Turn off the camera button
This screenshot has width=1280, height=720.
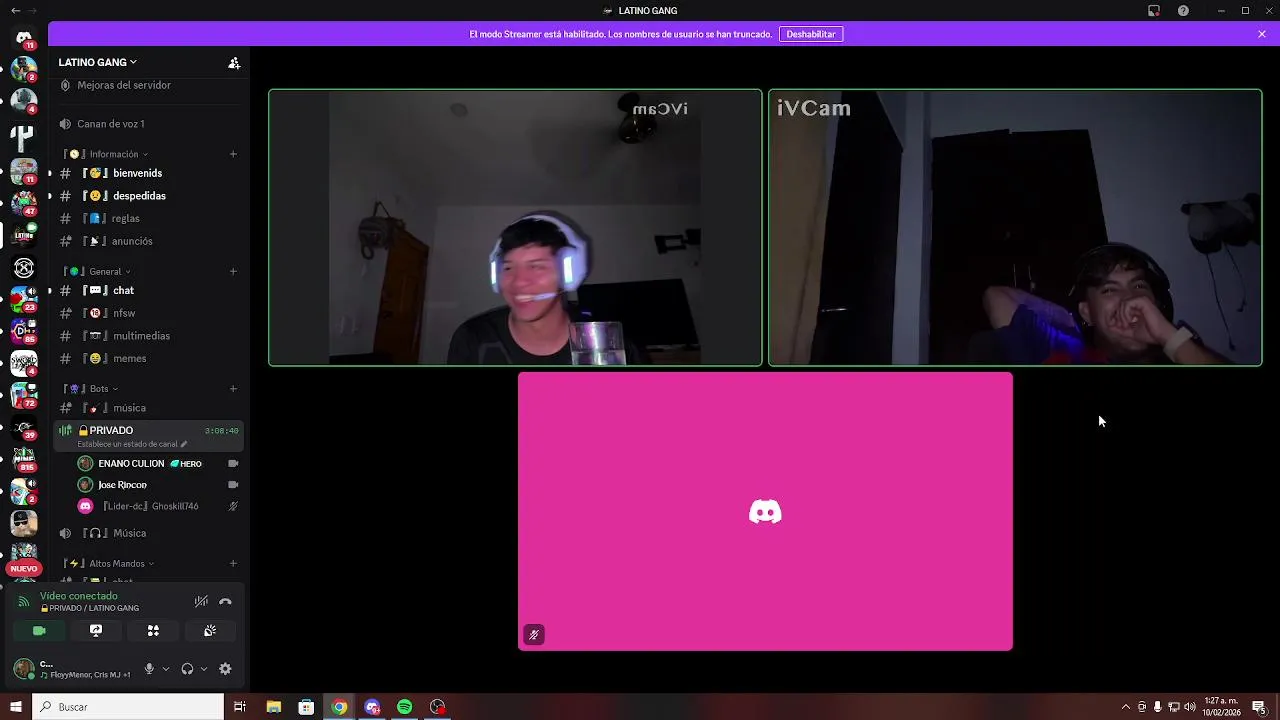tap(39, 631)
